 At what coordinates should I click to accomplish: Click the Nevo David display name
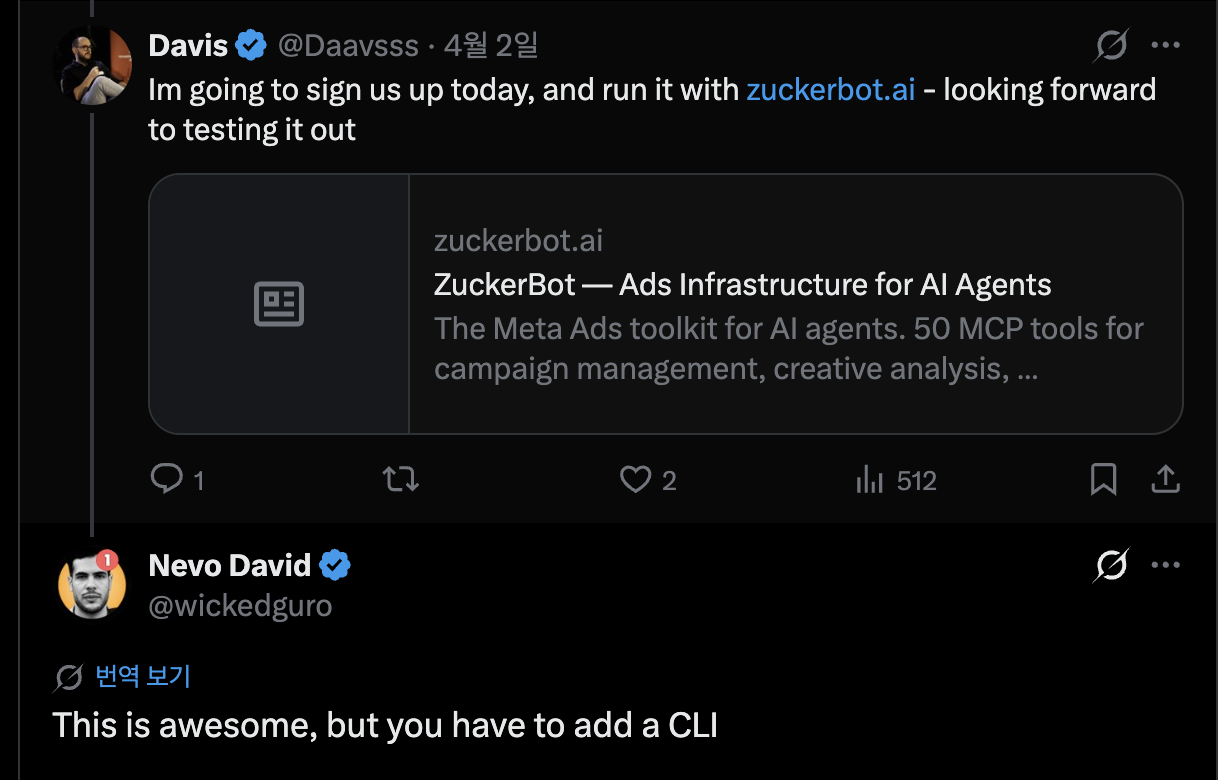point(229,566)
